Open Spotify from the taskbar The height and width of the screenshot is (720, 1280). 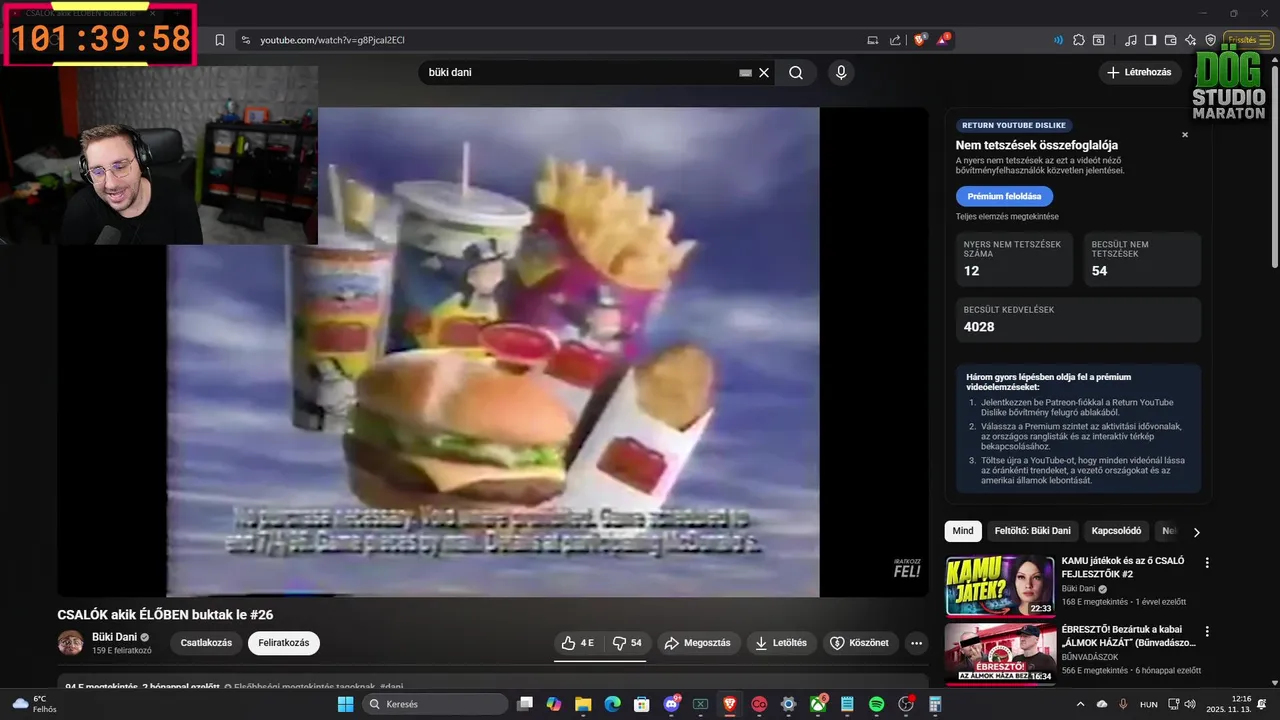[x=877, y=704]
